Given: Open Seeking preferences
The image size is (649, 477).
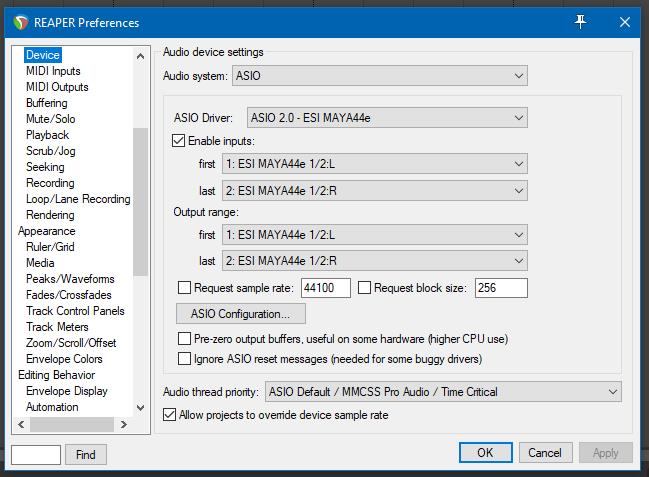Looking at the screenshot, I should [45, 167].
